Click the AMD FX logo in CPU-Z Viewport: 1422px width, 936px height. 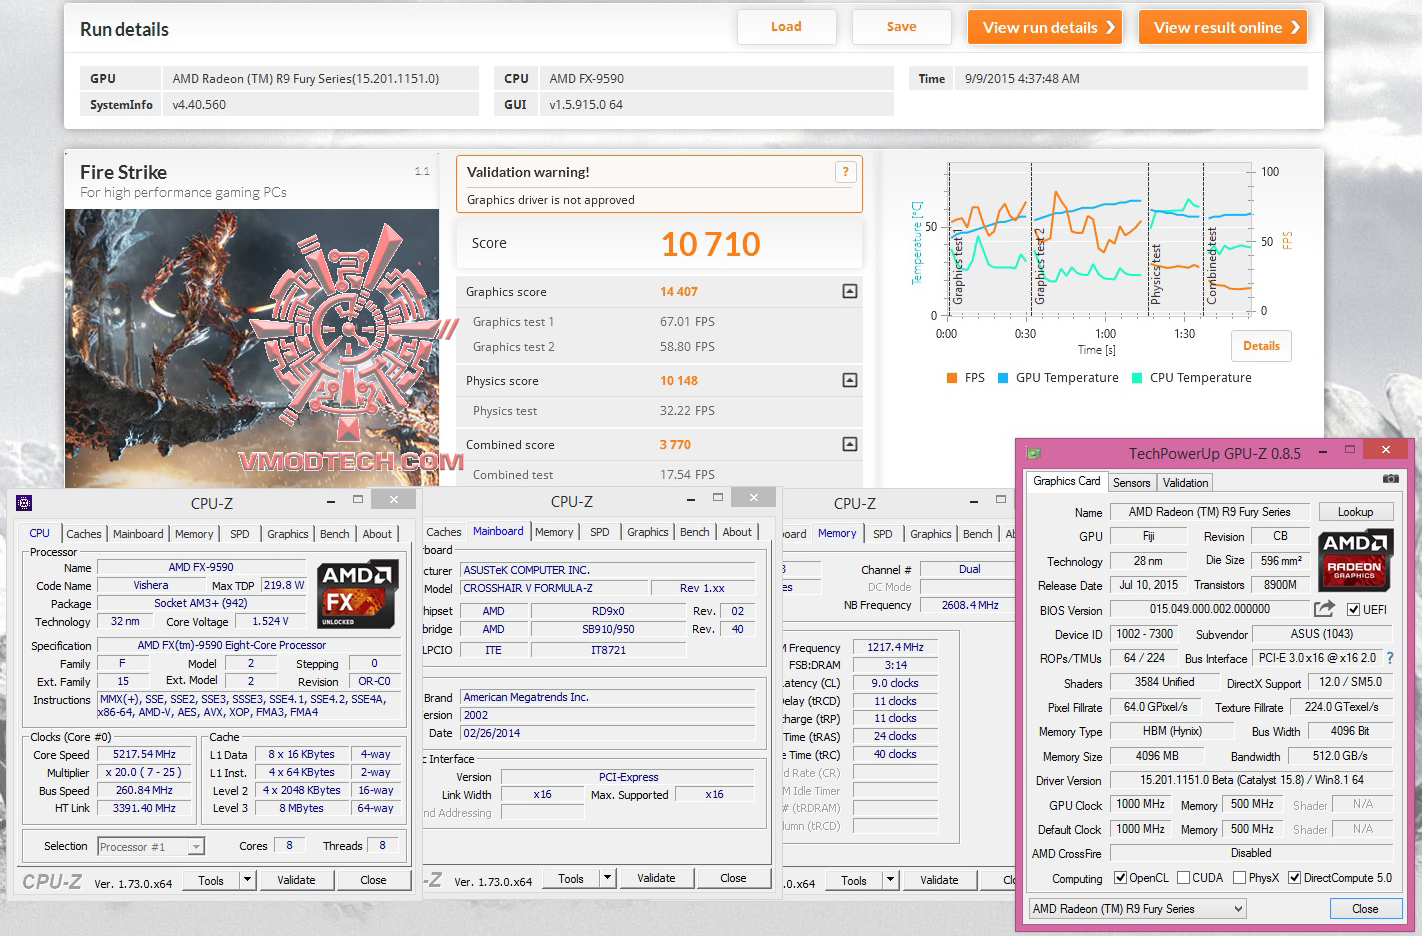tap(357, 596)
